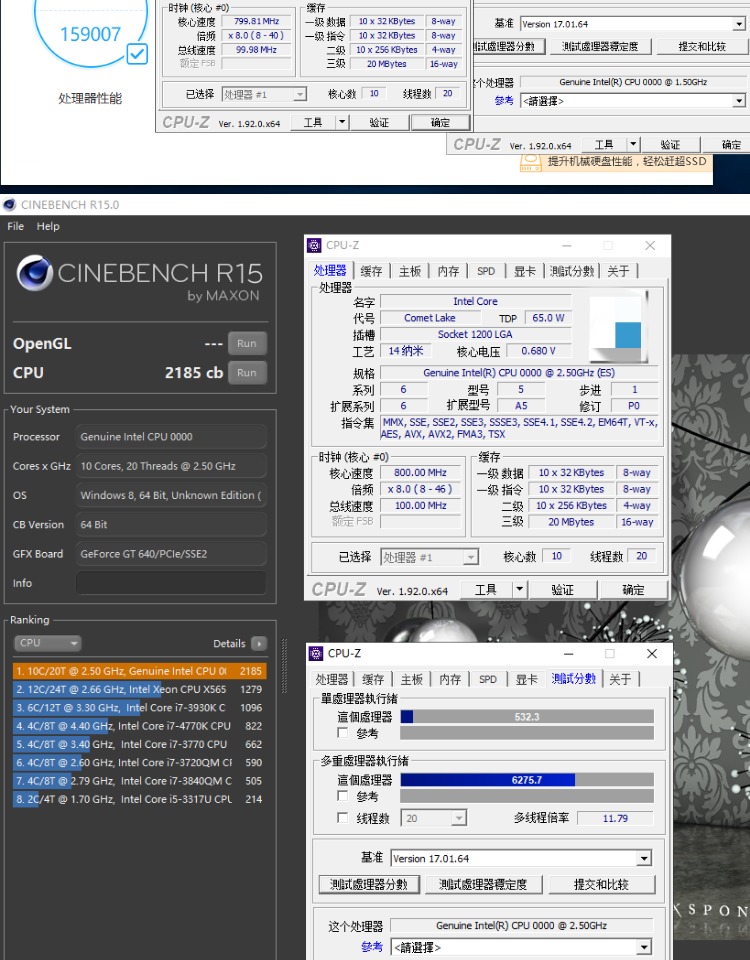This screenshot has height=960, width=750.
Task: Click the blue checkmark icon below score 159007
Action: click(x=137, y=54)
